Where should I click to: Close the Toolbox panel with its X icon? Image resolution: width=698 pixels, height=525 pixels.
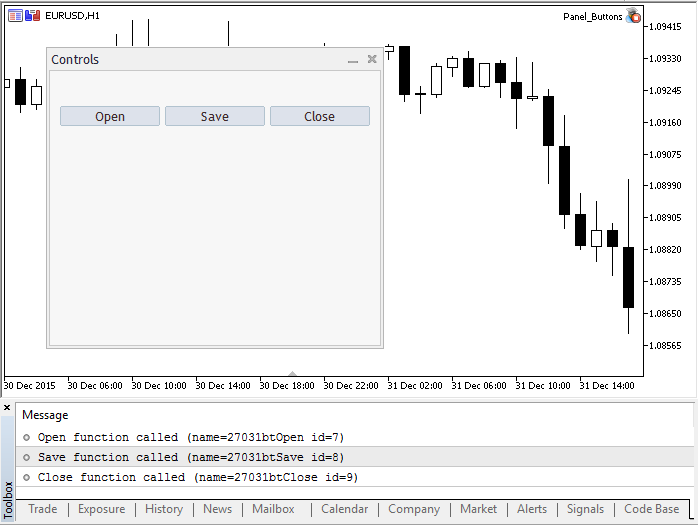7,408
